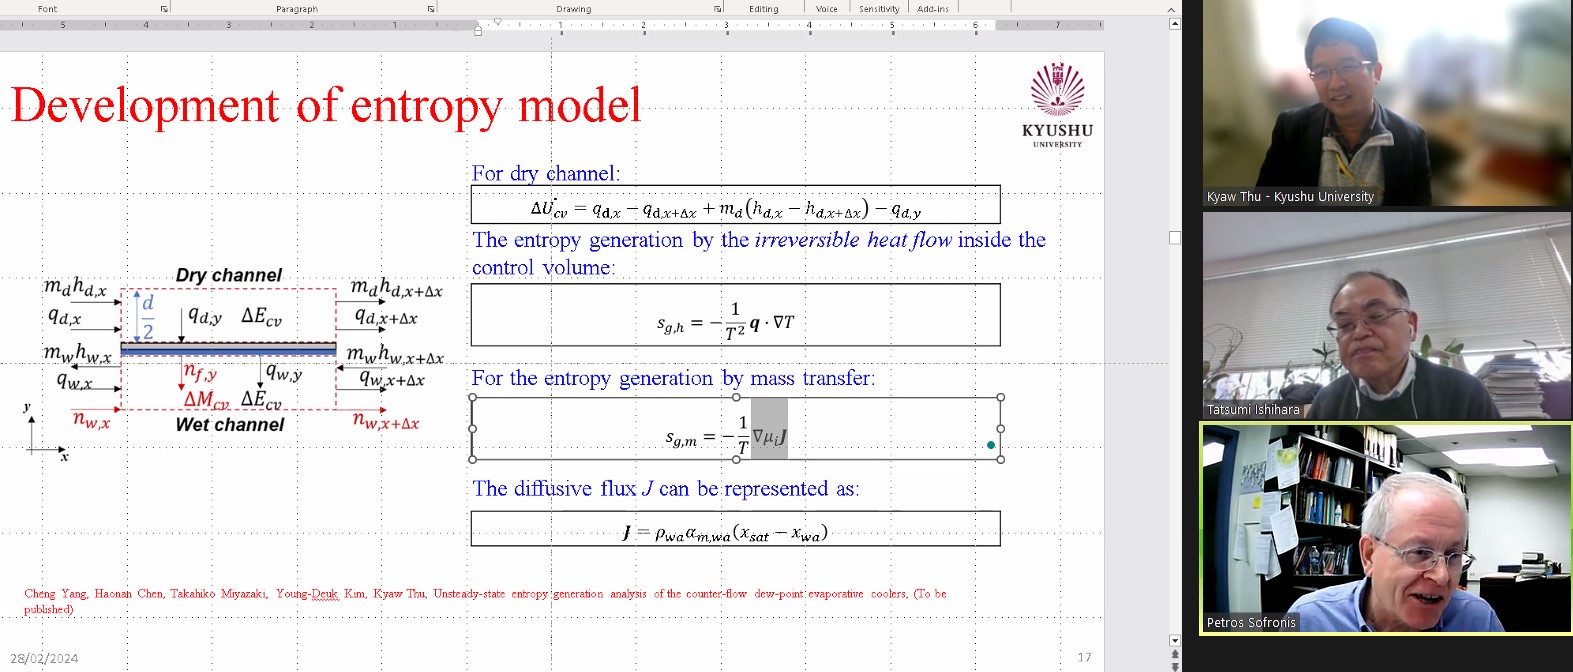Click the diffusive flux J equation box

point(735,529)
